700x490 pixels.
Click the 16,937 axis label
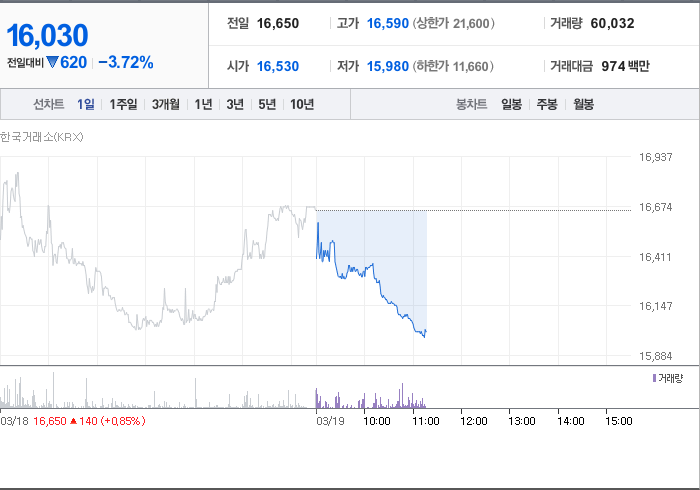pos(655,157)
